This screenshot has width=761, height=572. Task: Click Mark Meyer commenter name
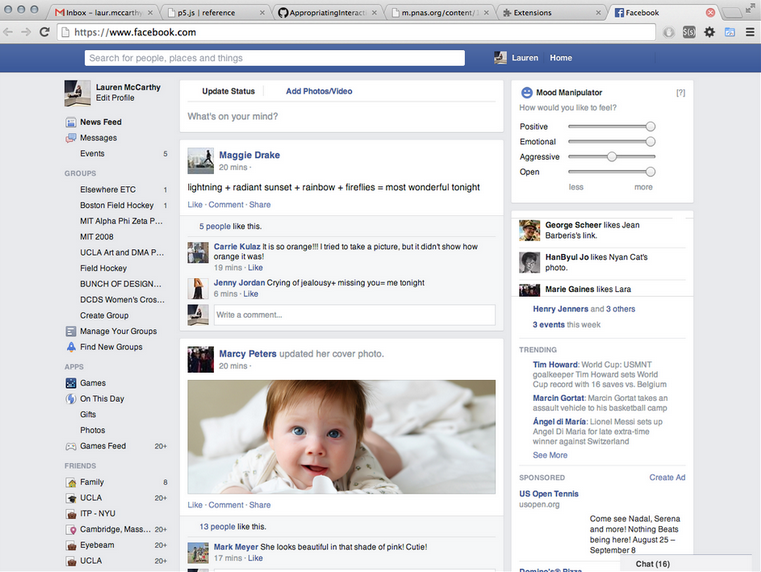(x=236, y=547)
